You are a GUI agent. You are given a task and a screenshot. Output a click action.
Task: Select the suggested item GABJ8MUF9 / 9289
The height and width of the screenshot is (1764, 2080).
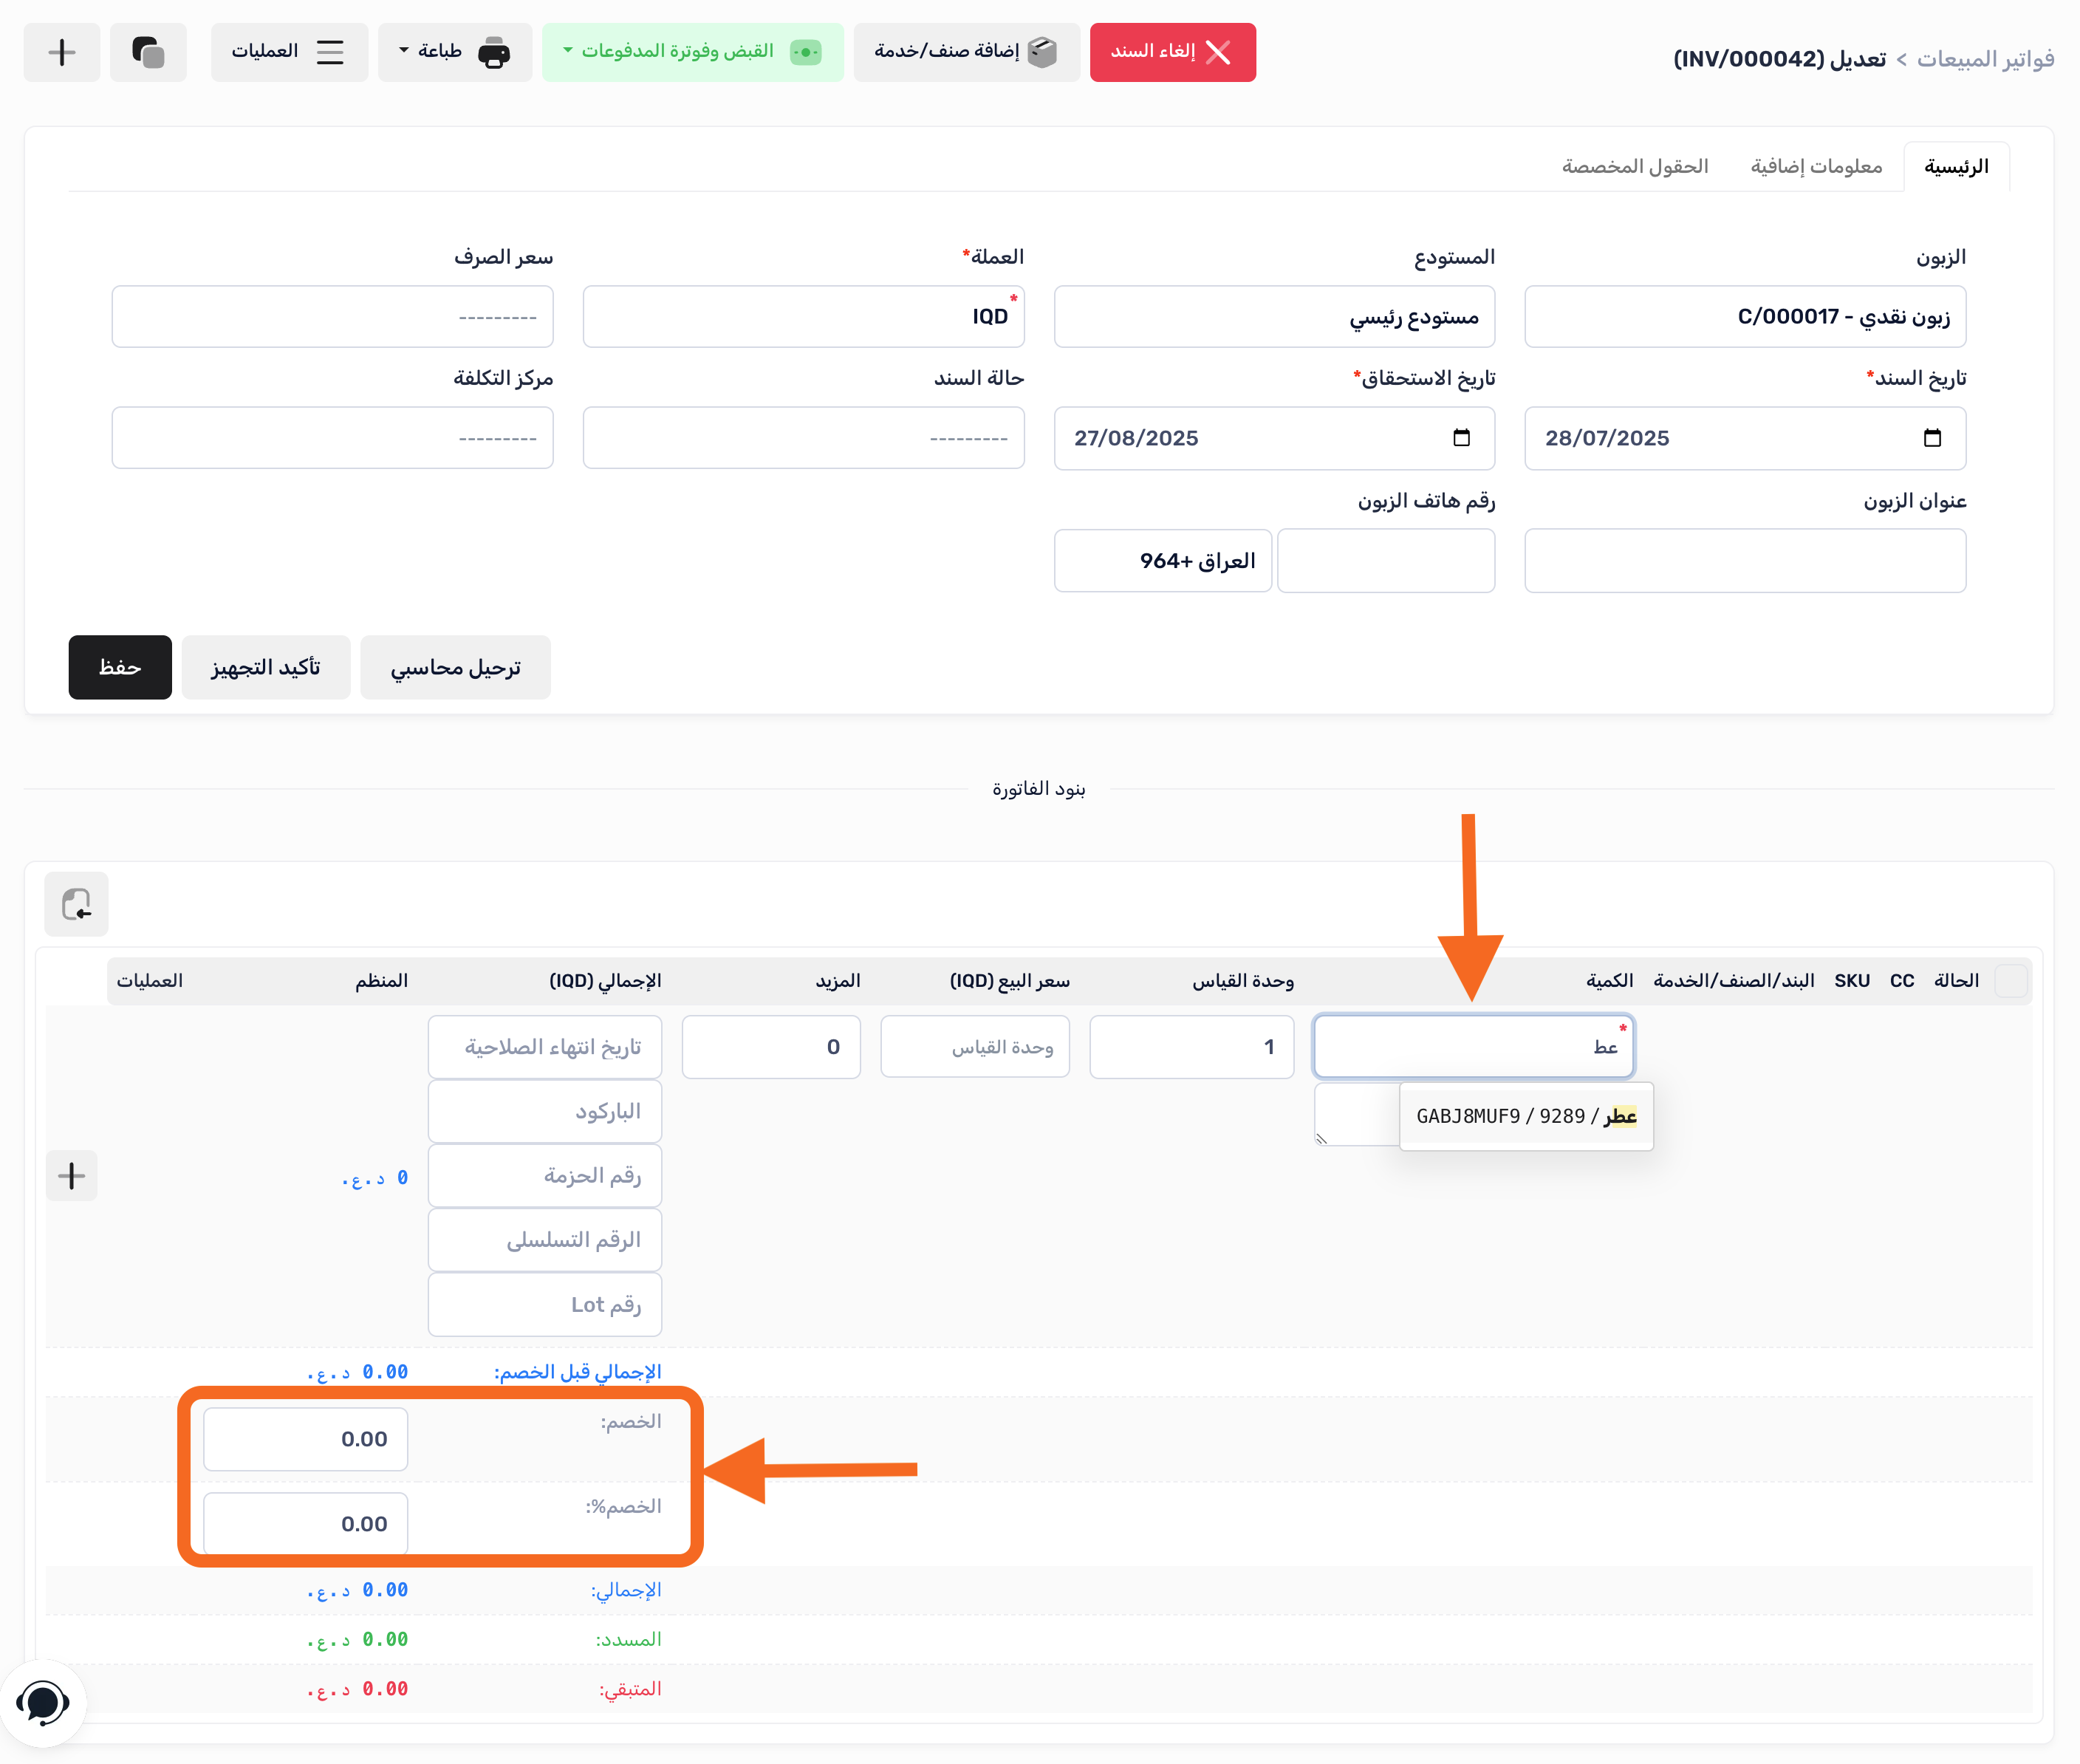coord(1525,1116)
